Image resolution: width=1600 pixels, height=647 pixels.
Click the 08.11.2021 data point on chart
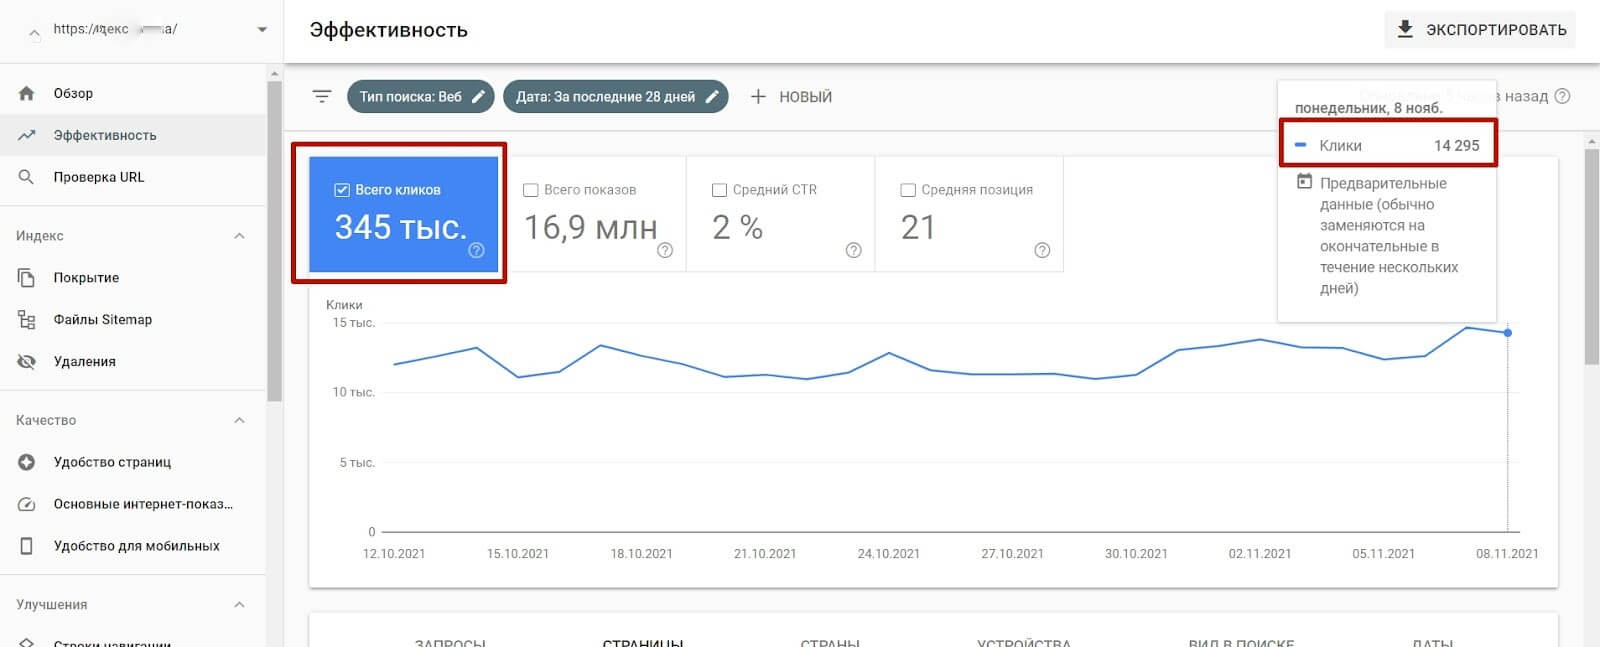click(1508, 333)
